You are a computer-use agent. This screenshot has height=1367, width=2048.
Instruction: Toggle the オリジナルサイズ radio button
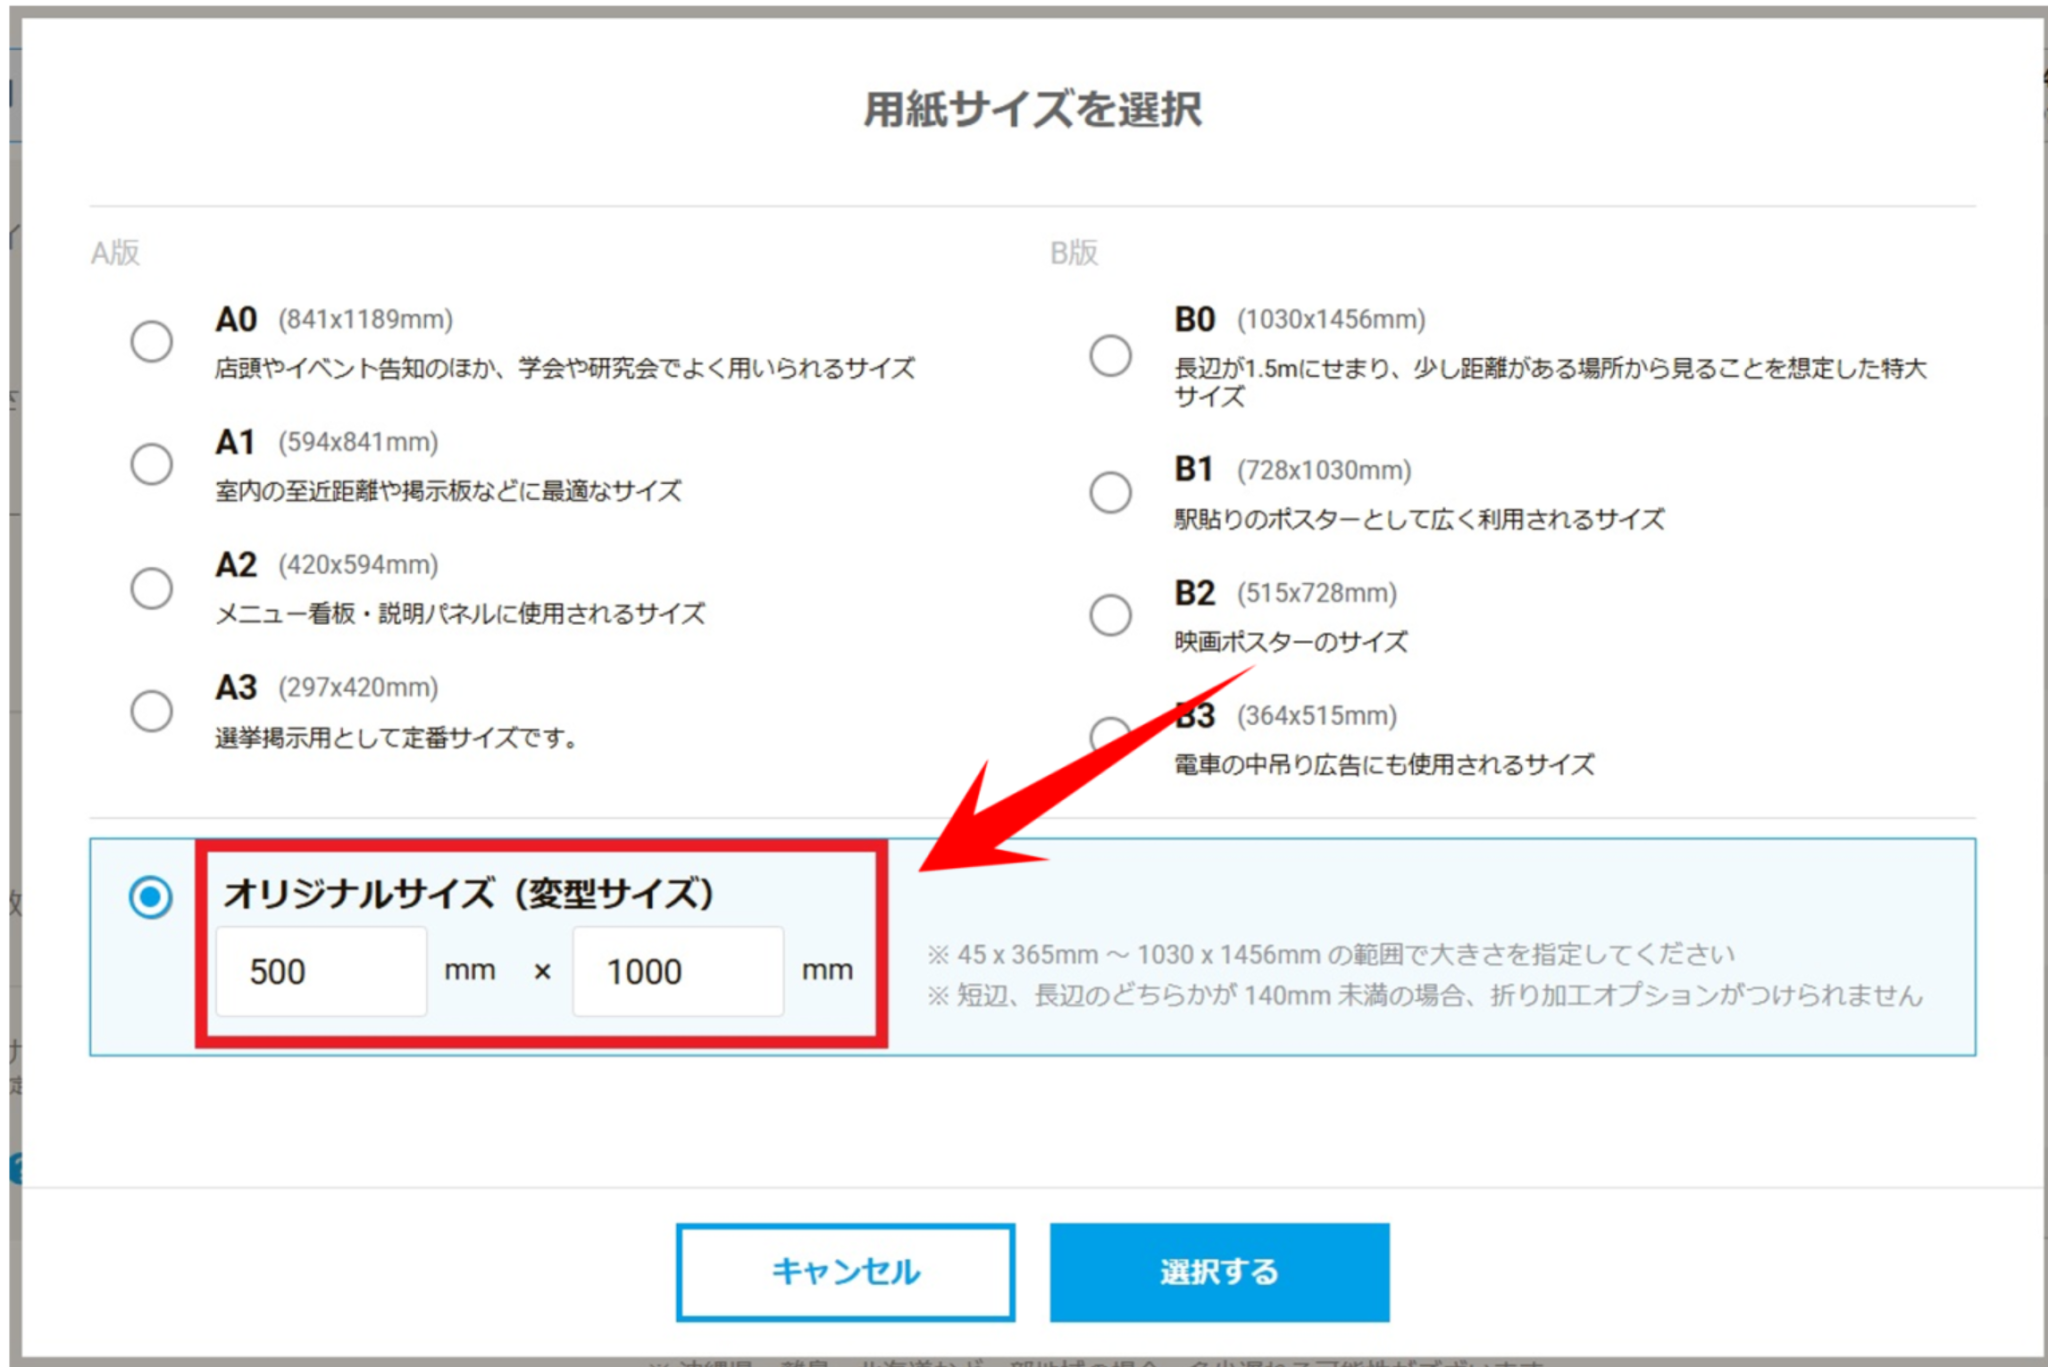pyautogui.click(x=151, y=897)
